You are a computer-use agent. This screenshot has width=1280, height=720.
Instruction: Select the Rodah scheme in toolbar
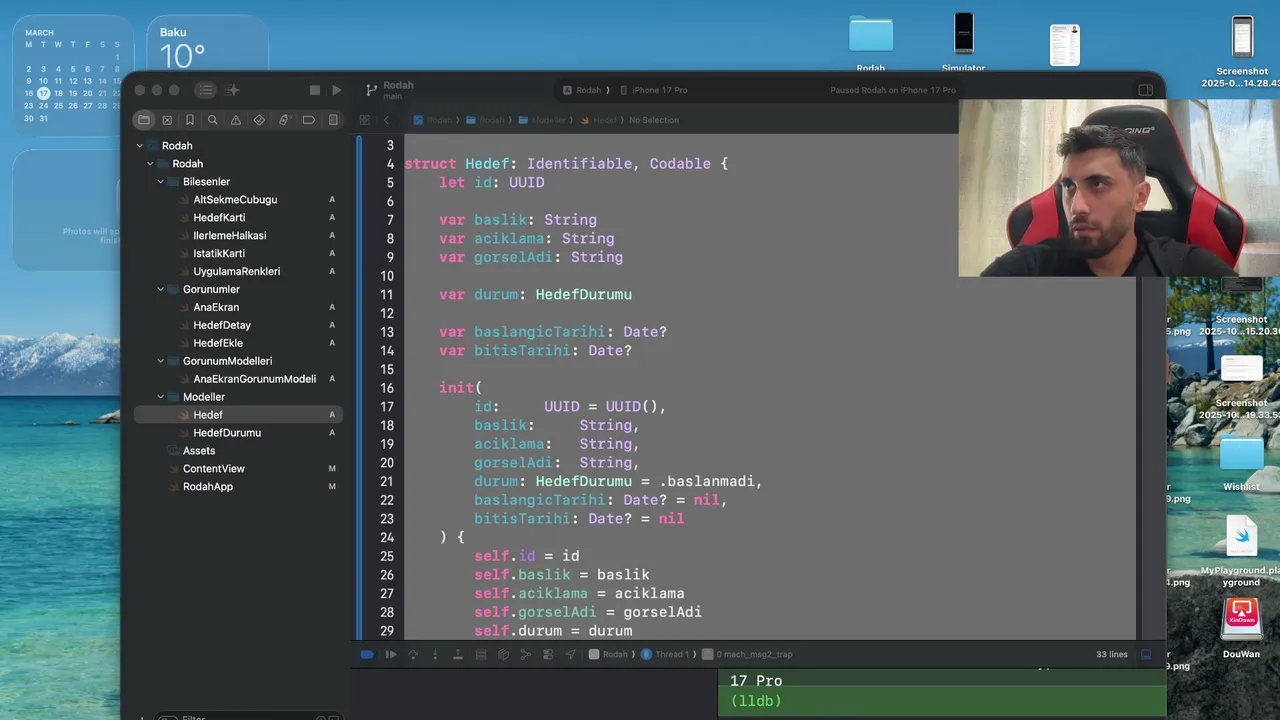(x=582, y=90)
